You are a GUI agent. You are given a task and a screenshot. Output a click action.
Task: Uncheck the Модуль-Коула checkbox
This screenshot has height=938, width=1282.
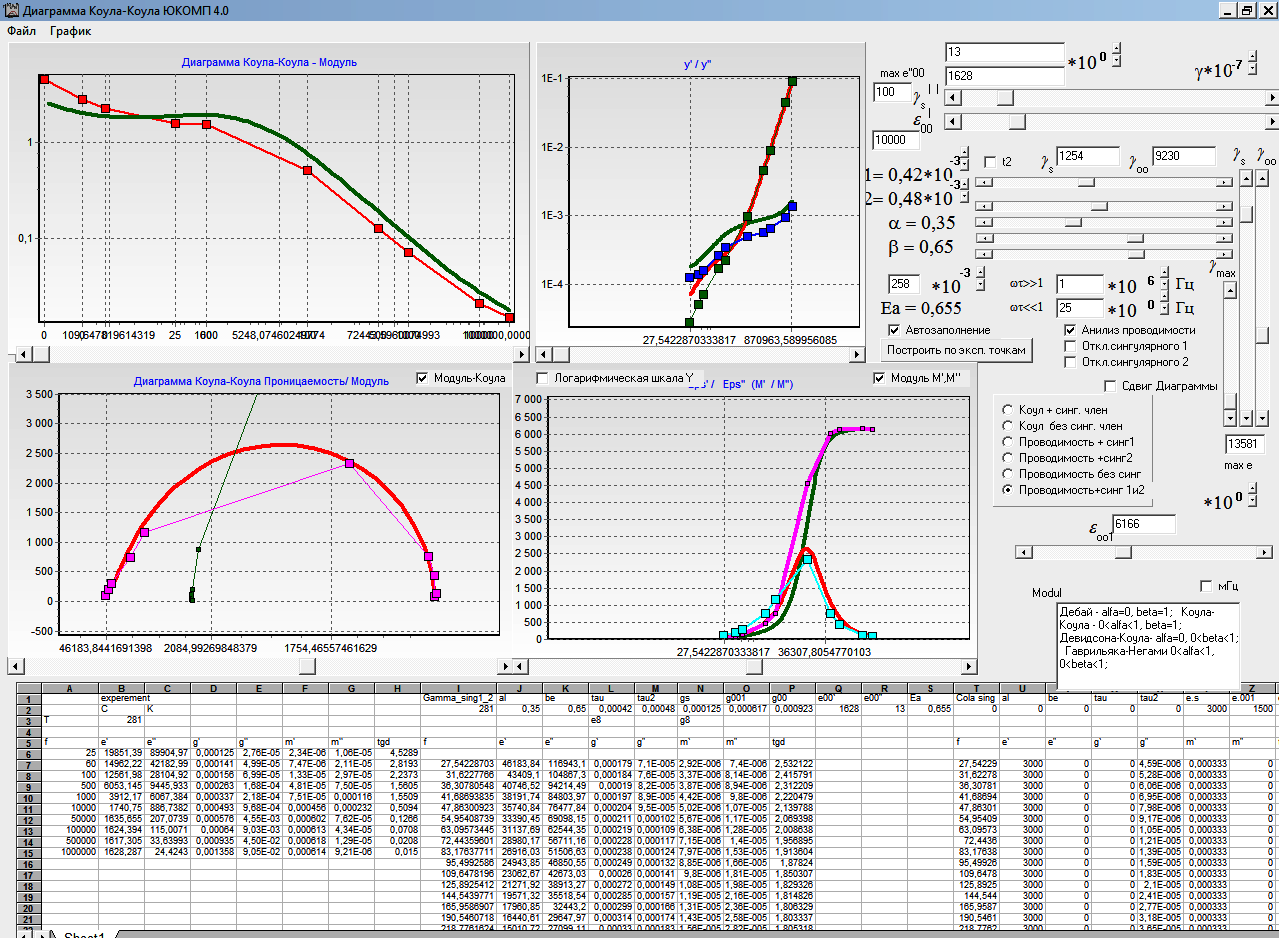(x=422, y=378)
